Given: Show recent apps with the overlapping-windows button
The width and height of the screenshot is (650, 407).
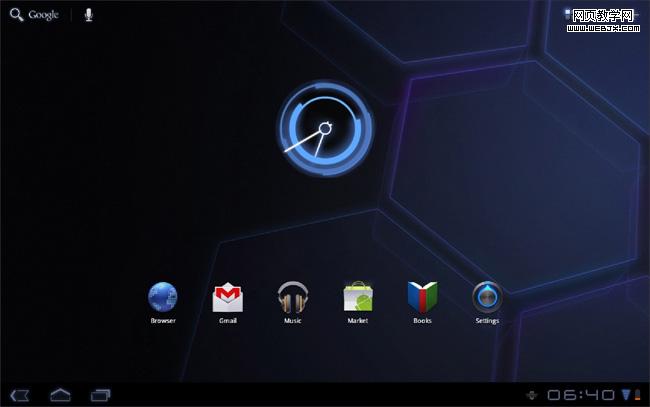Looking at the screenshot, I should click(x=101, y=394).
